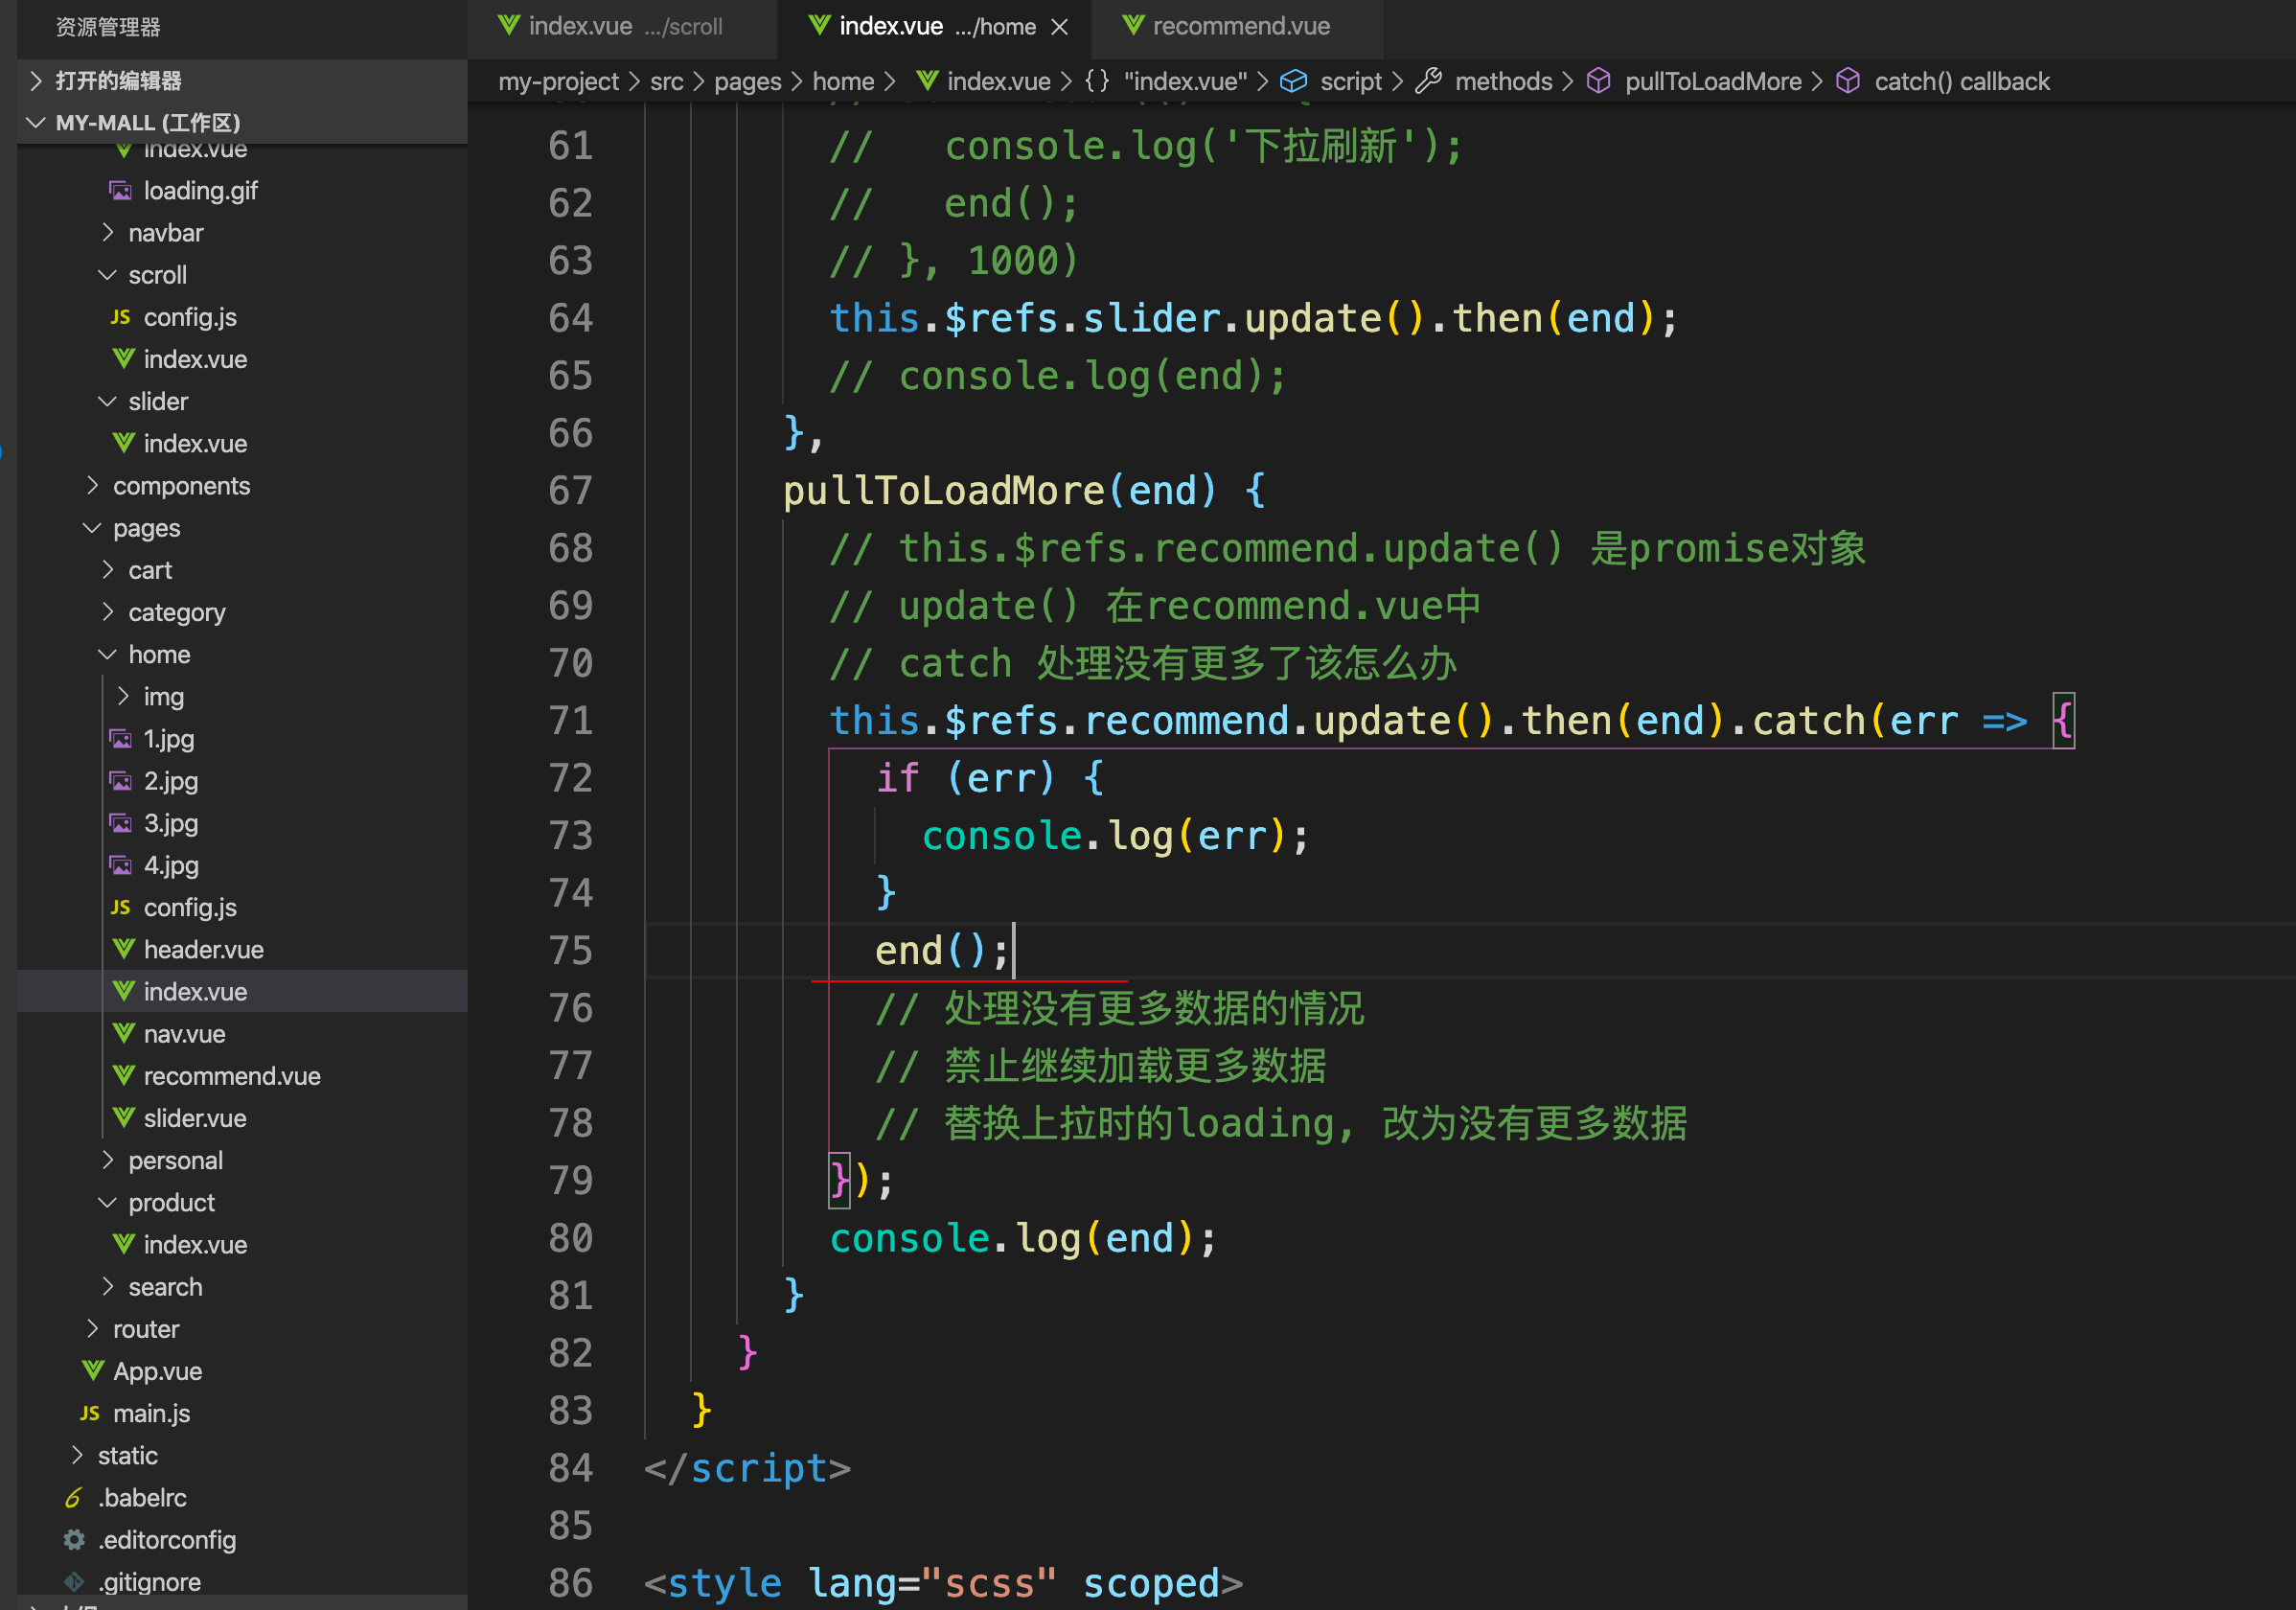Collapse the home folder
This screenshot has width=2296, height=1610.
pos(108,654)
